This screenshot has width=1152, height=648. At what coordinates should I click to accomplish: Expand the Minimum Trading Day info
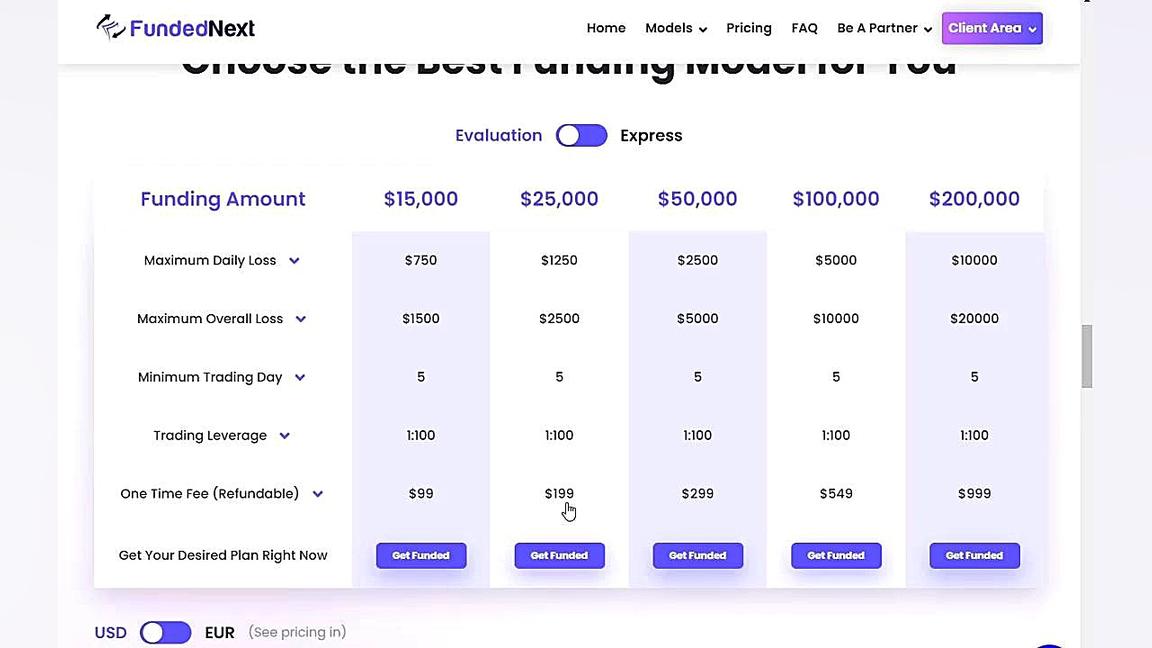(299, 377)
